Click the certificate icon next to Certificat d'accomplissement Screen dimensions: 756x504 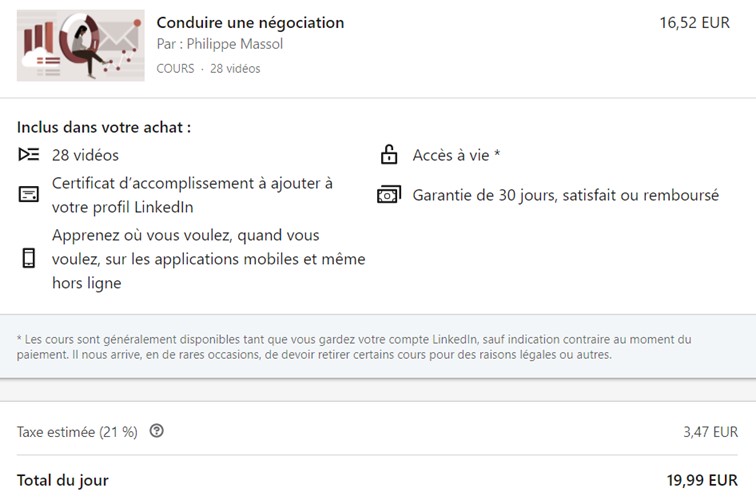(x=28, y=194)
